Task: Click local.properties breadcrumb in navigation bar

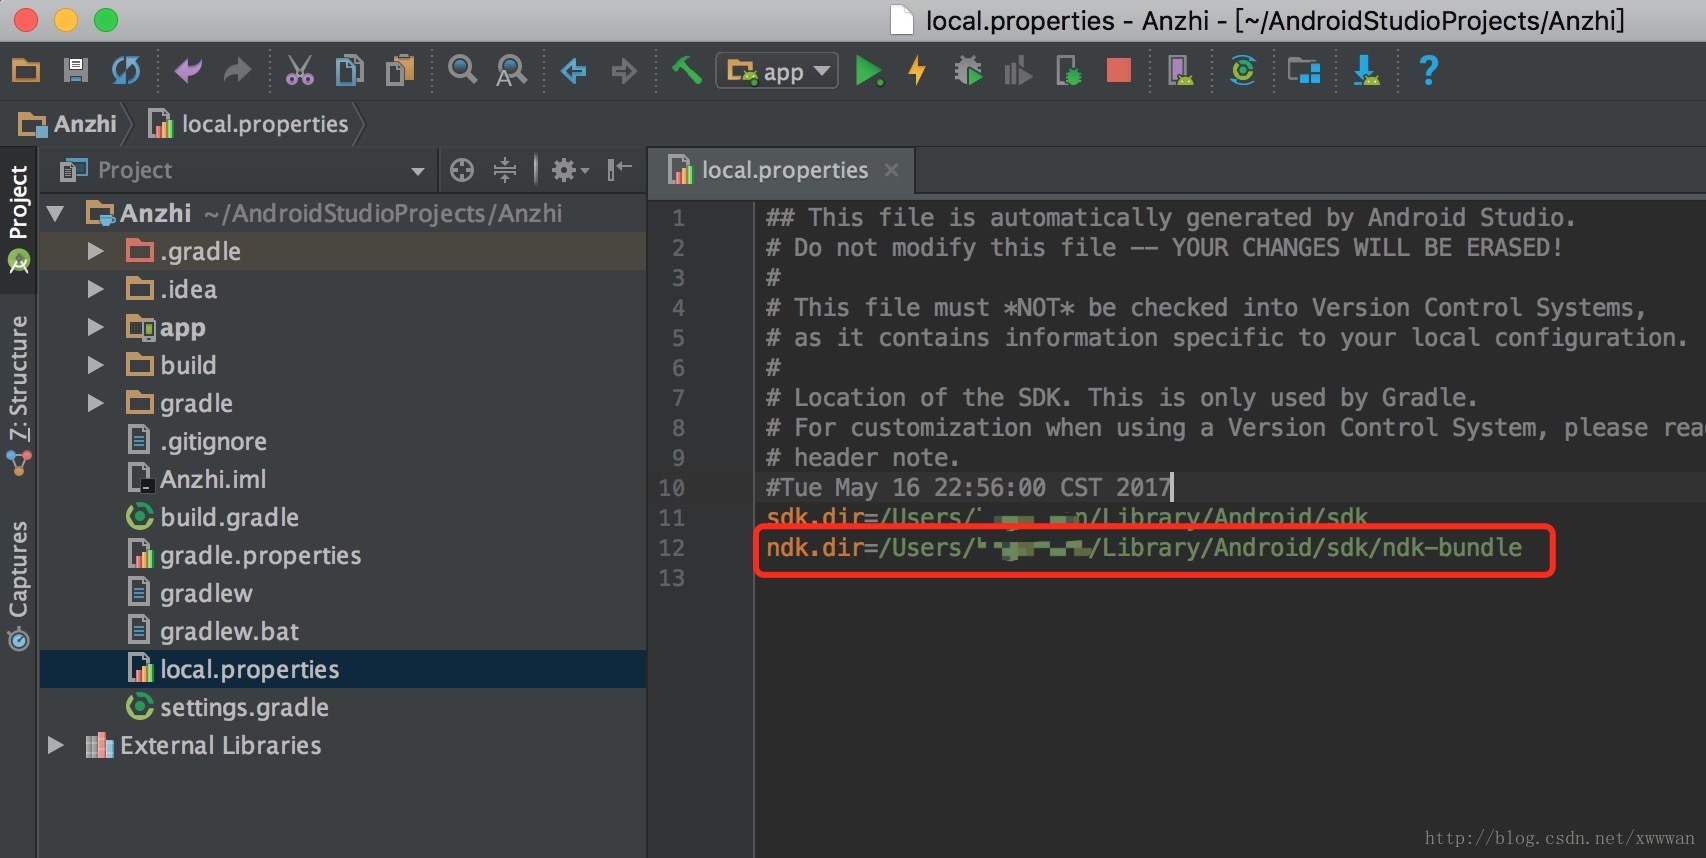Action: (x=248, y=124)
